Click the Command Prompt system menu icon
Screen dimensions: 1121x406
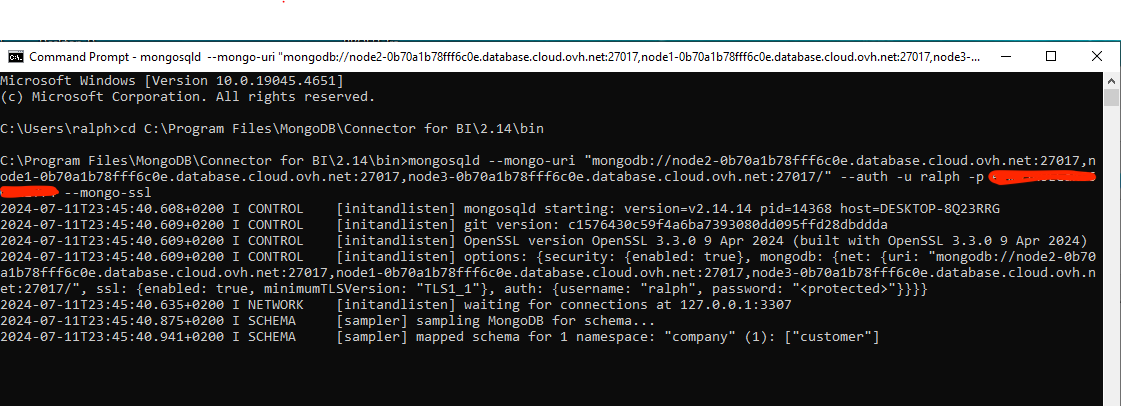16,56
